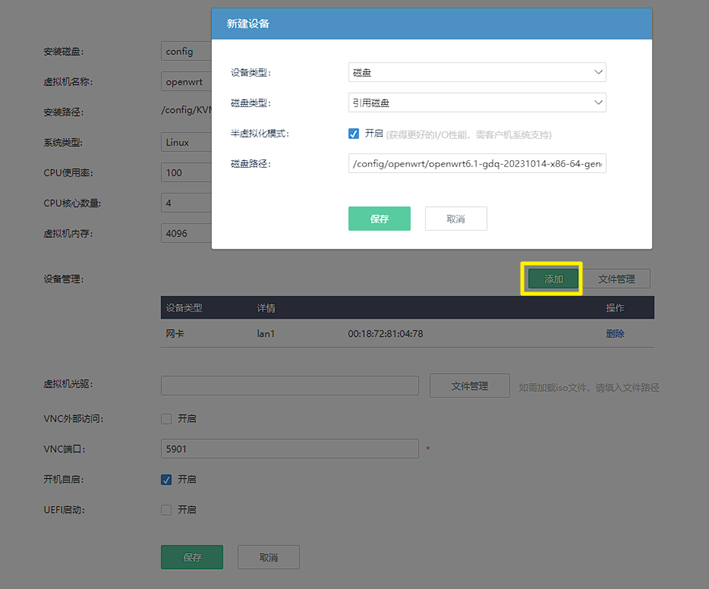Enable the UEFI启动 checkbox
This screenshot has height=589, width=709.
(x=166, y=510)
